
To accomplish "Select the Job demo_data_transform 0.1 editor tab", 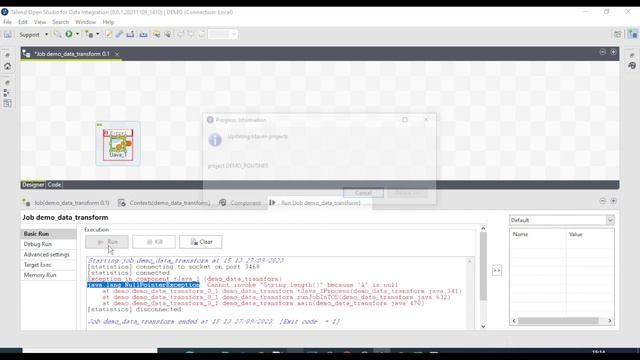I will [71, 54].
